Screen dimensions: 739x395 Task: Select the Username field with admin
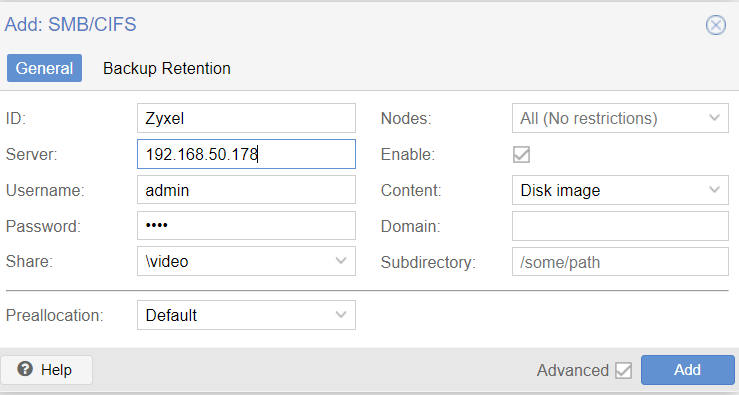(246, 190)
